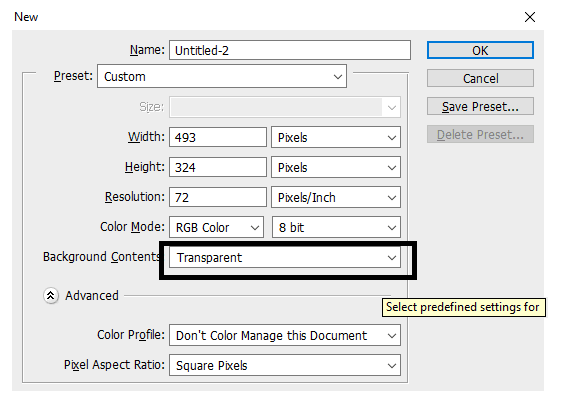Click the Height field showing 324

coord(218,167)
